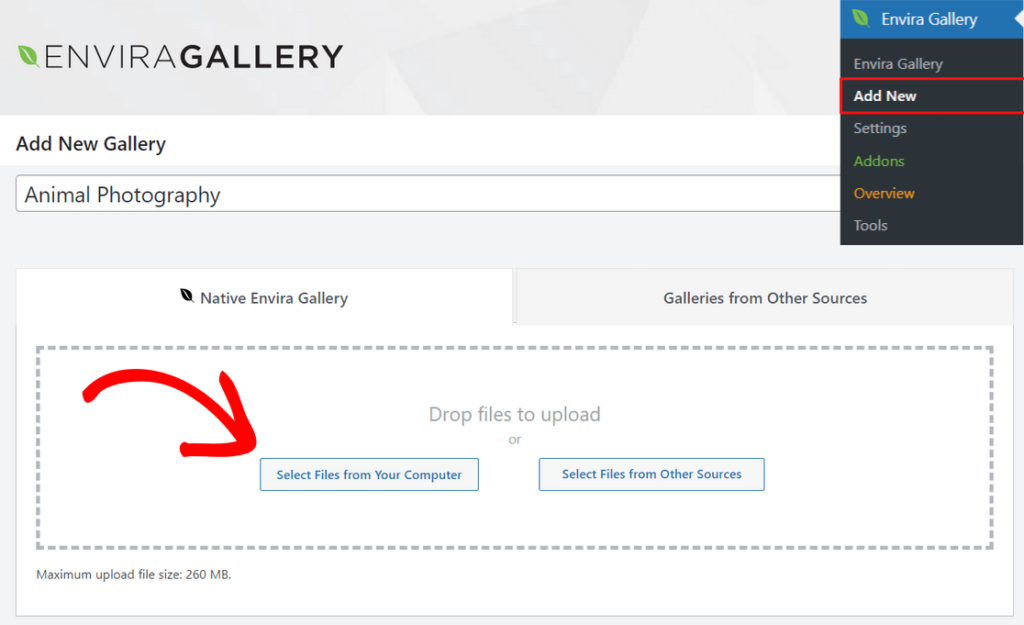Image resolution: width=1024 pixels, height=625 pixels.
Task: Open the Addons page from the sidebar
Action: coord(879,161)
